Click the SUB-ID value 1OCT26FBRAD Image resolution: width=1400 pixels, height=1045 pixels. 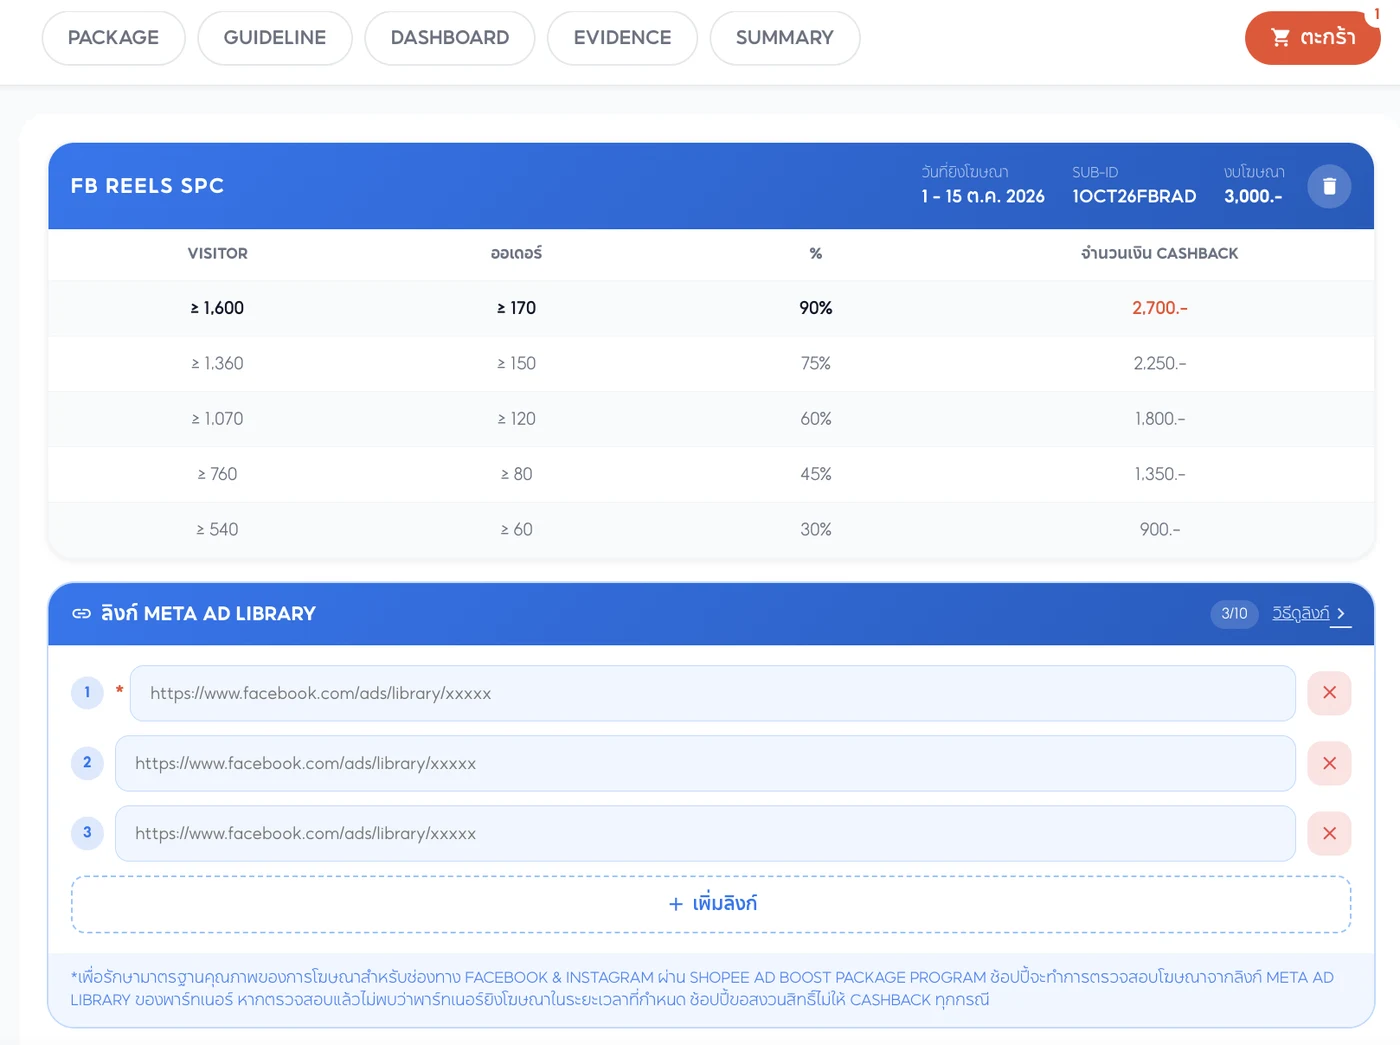click(x=1134, y=196)
